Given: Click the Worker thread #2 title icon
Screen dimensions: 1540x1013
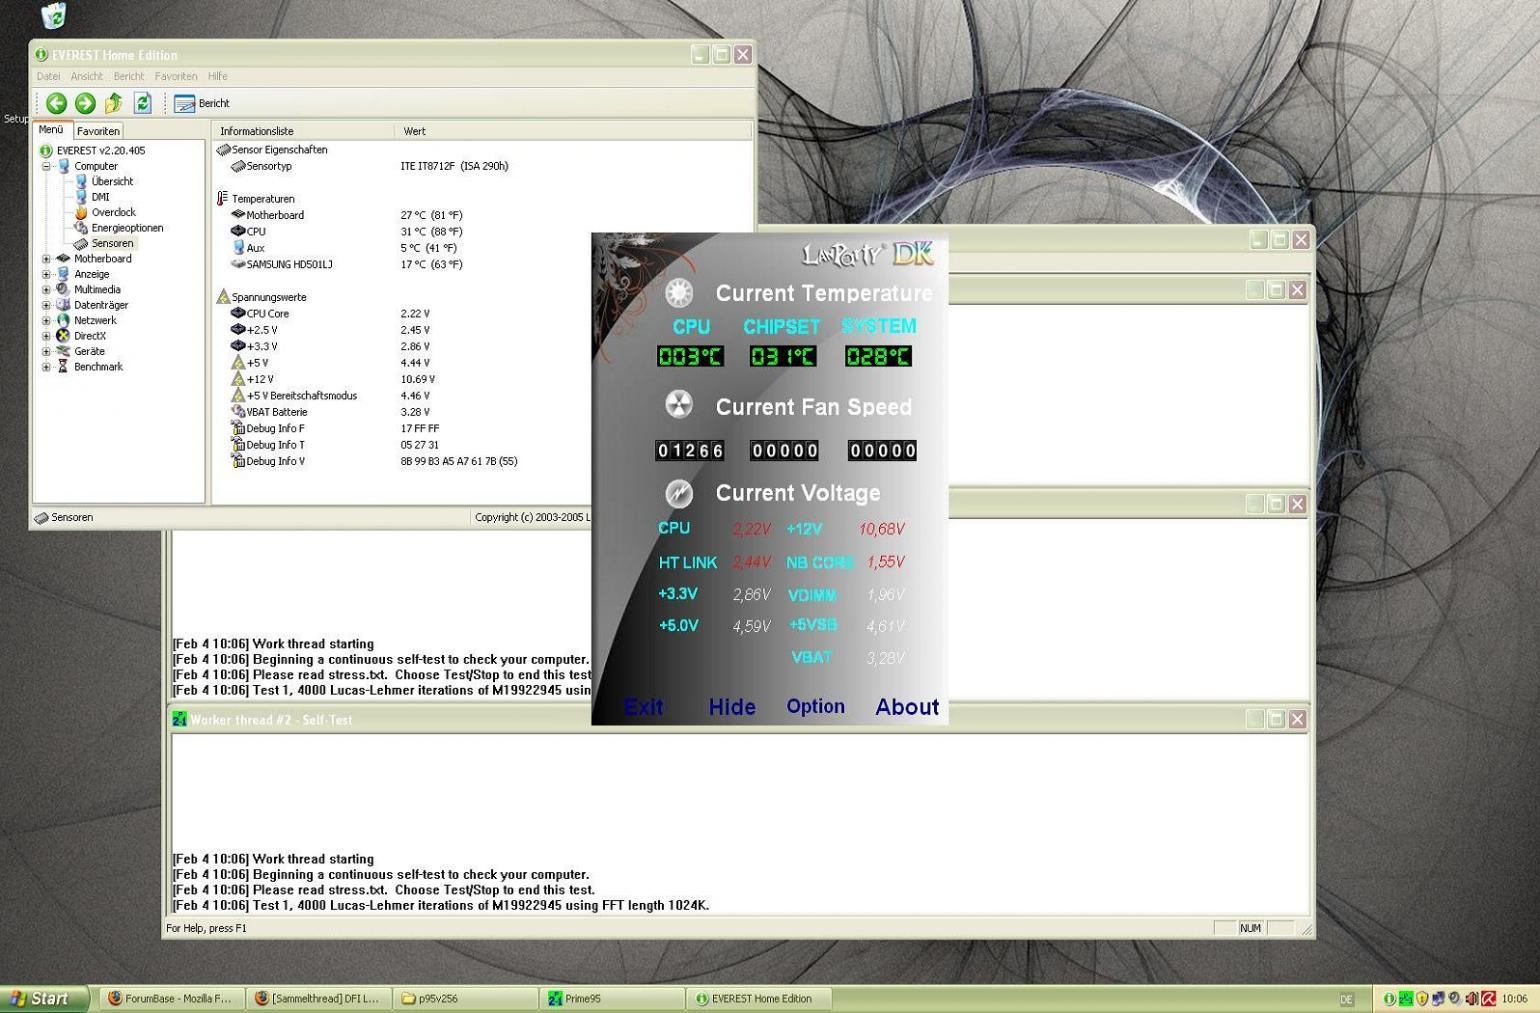Looking at the screenshot, I should coord(180,719).
